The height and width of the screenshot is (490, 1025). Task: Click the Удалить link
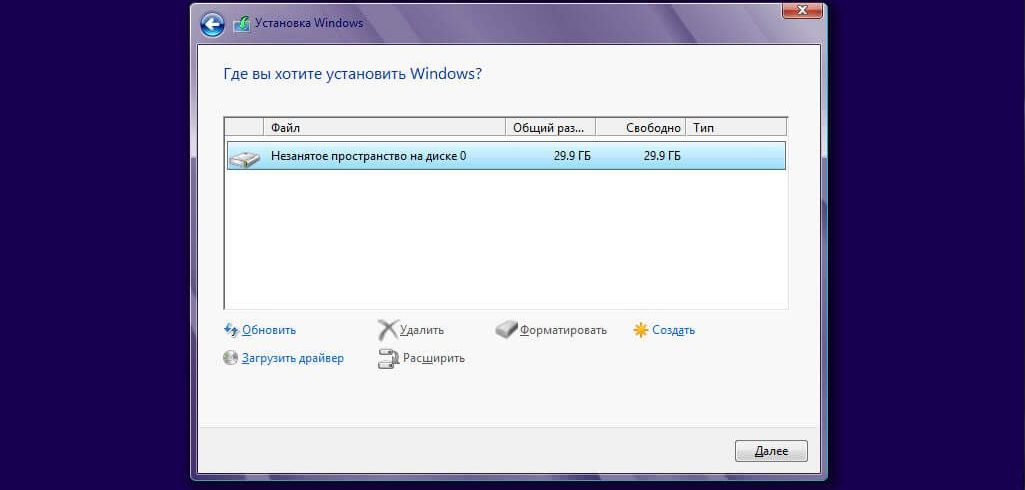pos(422,331)
